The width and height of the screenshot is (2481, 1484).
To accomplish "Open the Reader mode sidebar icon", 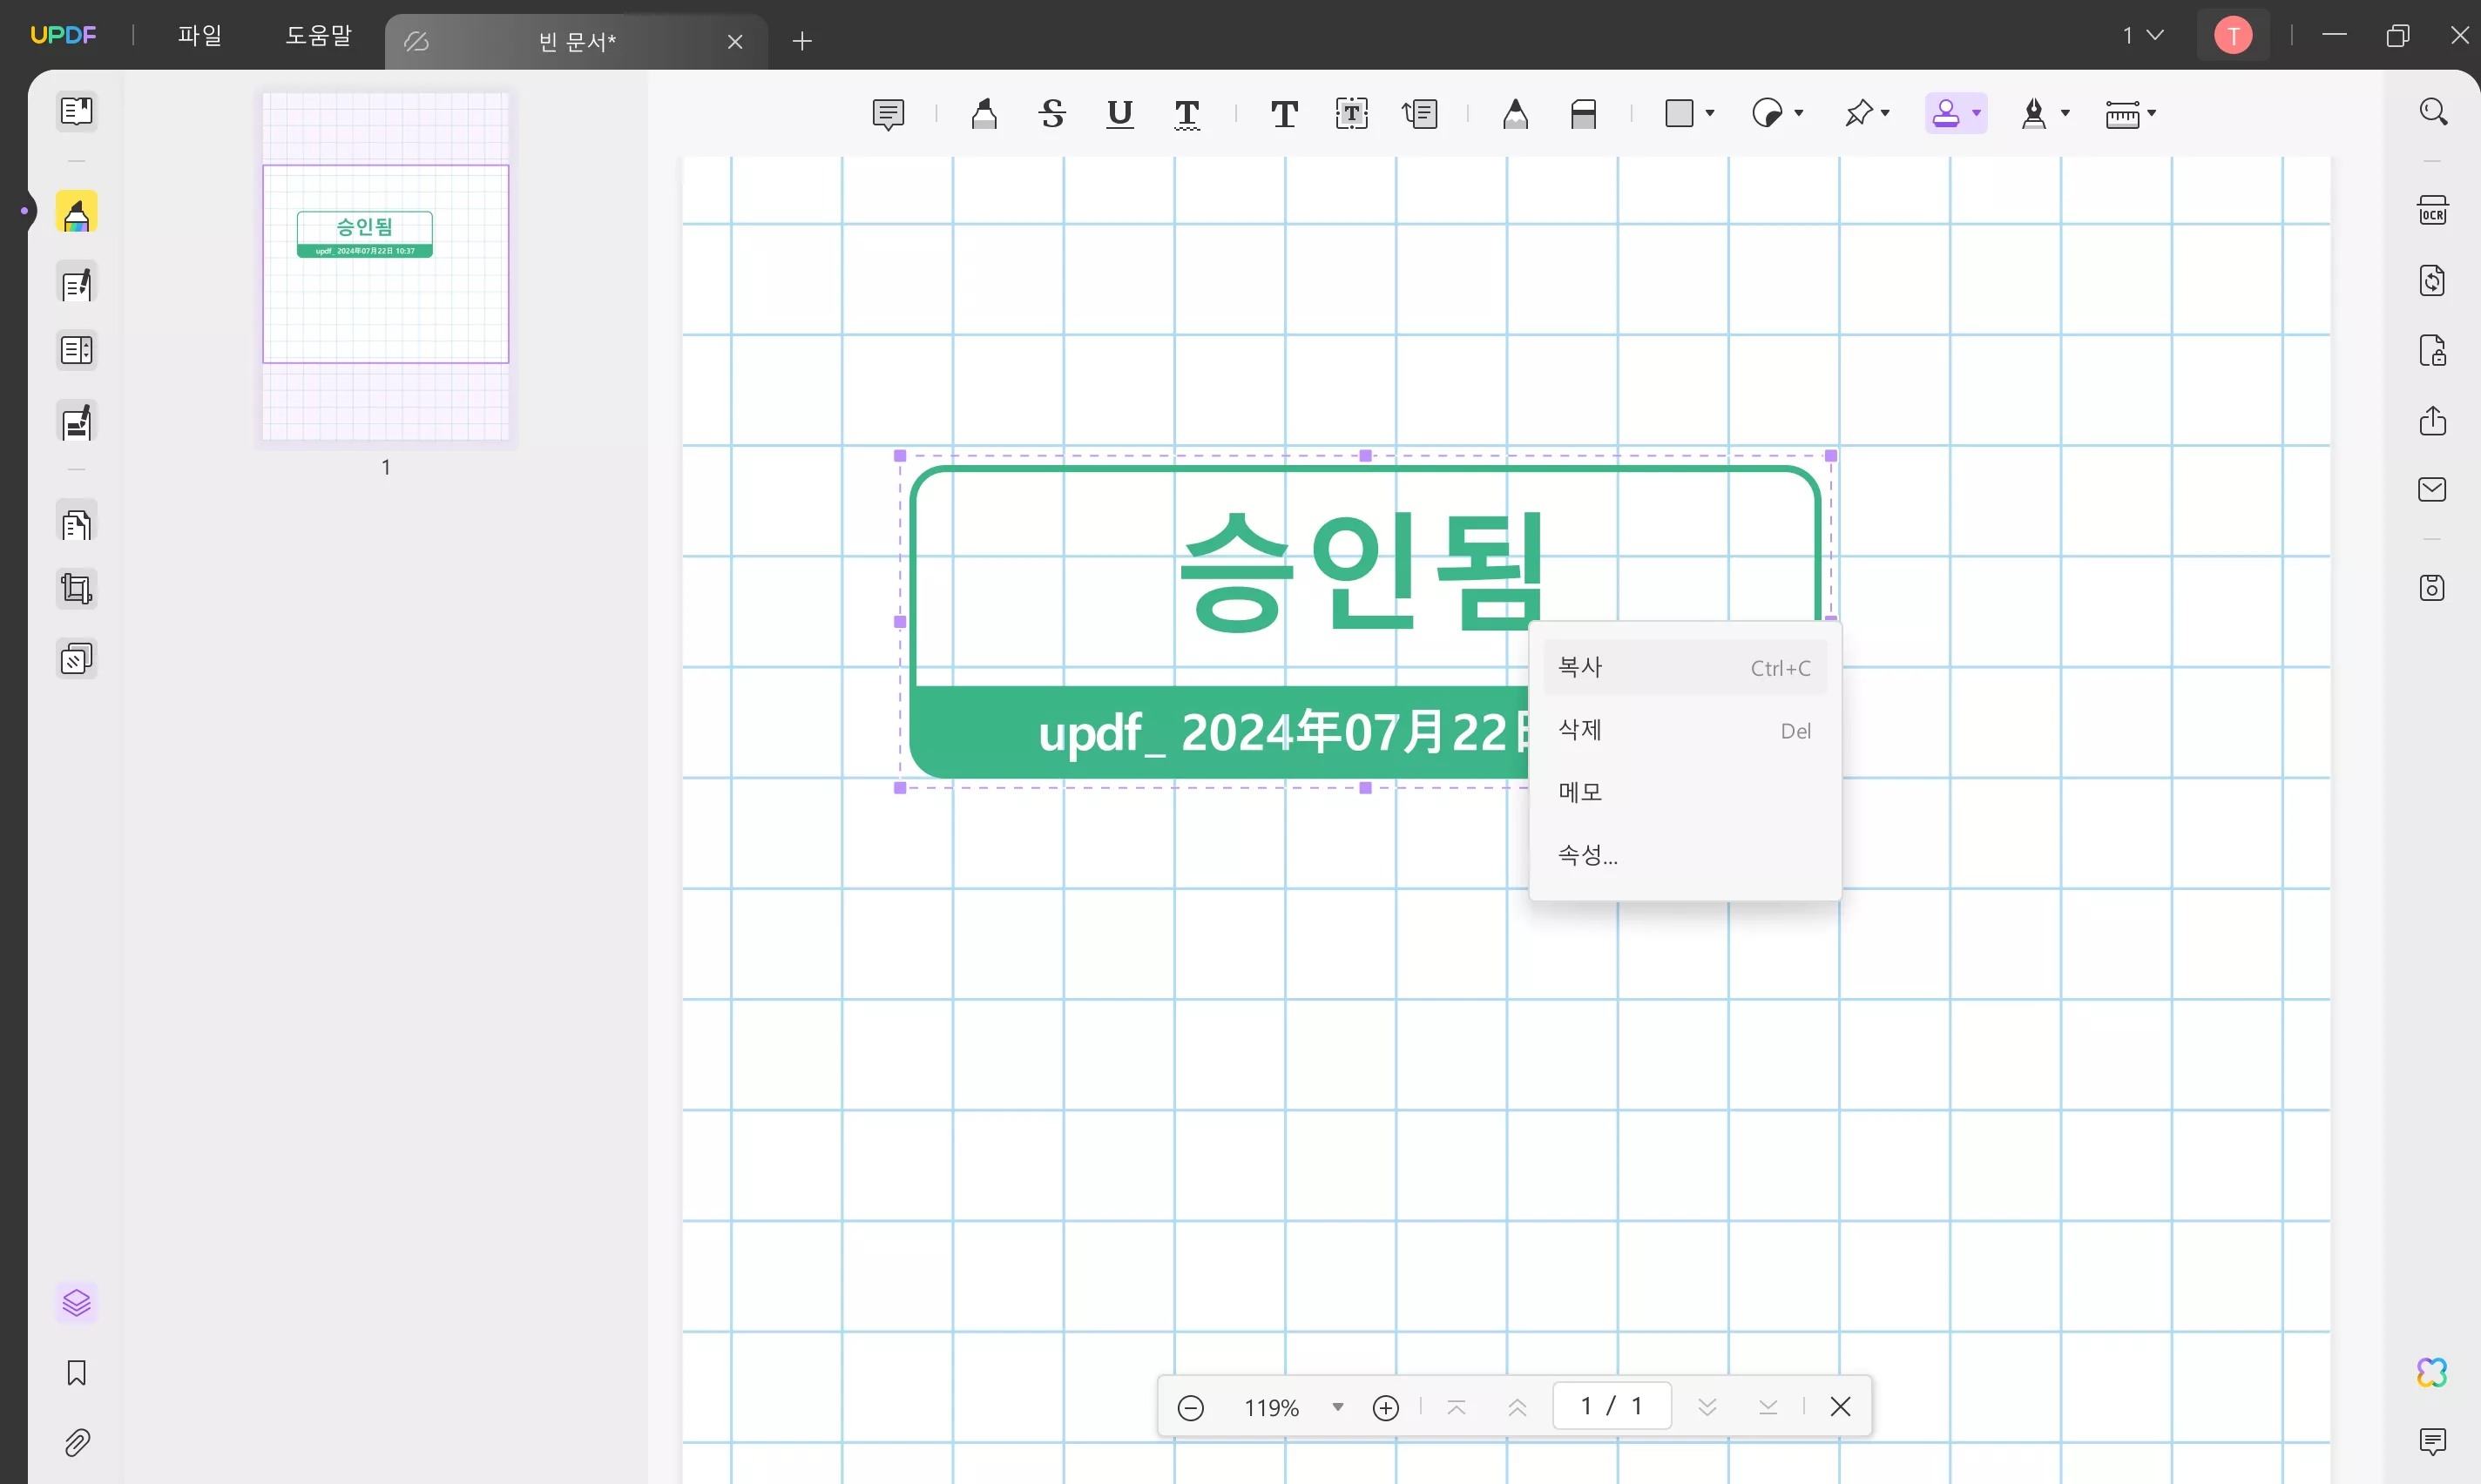I will click(x=76, y=111).
